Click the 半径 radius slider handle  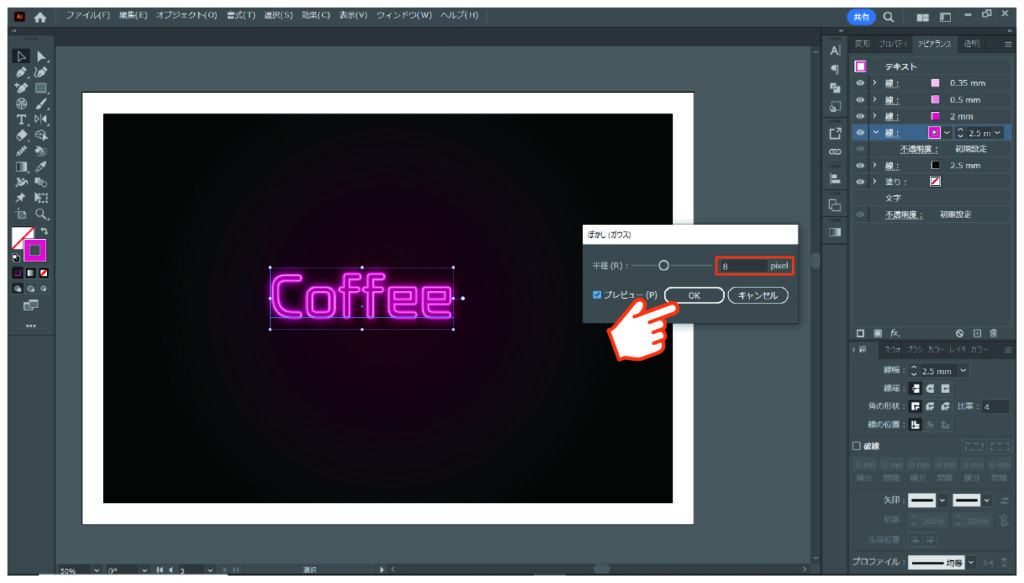click(664, 266)
